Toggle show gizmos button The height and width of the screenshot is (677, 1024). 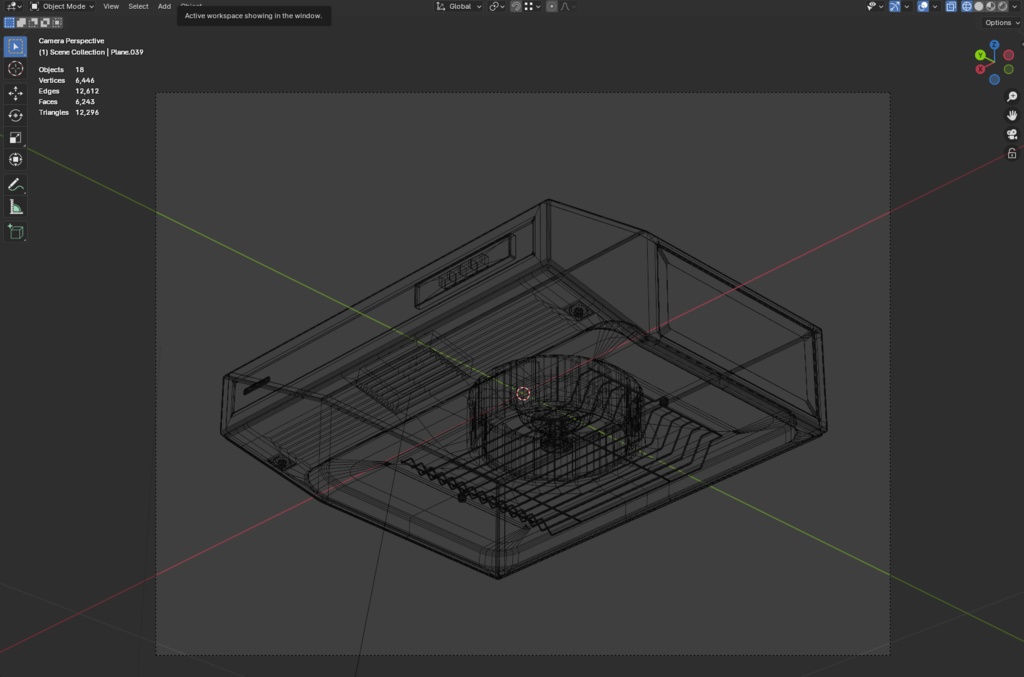pyautogui.click(x=895, y=7)
